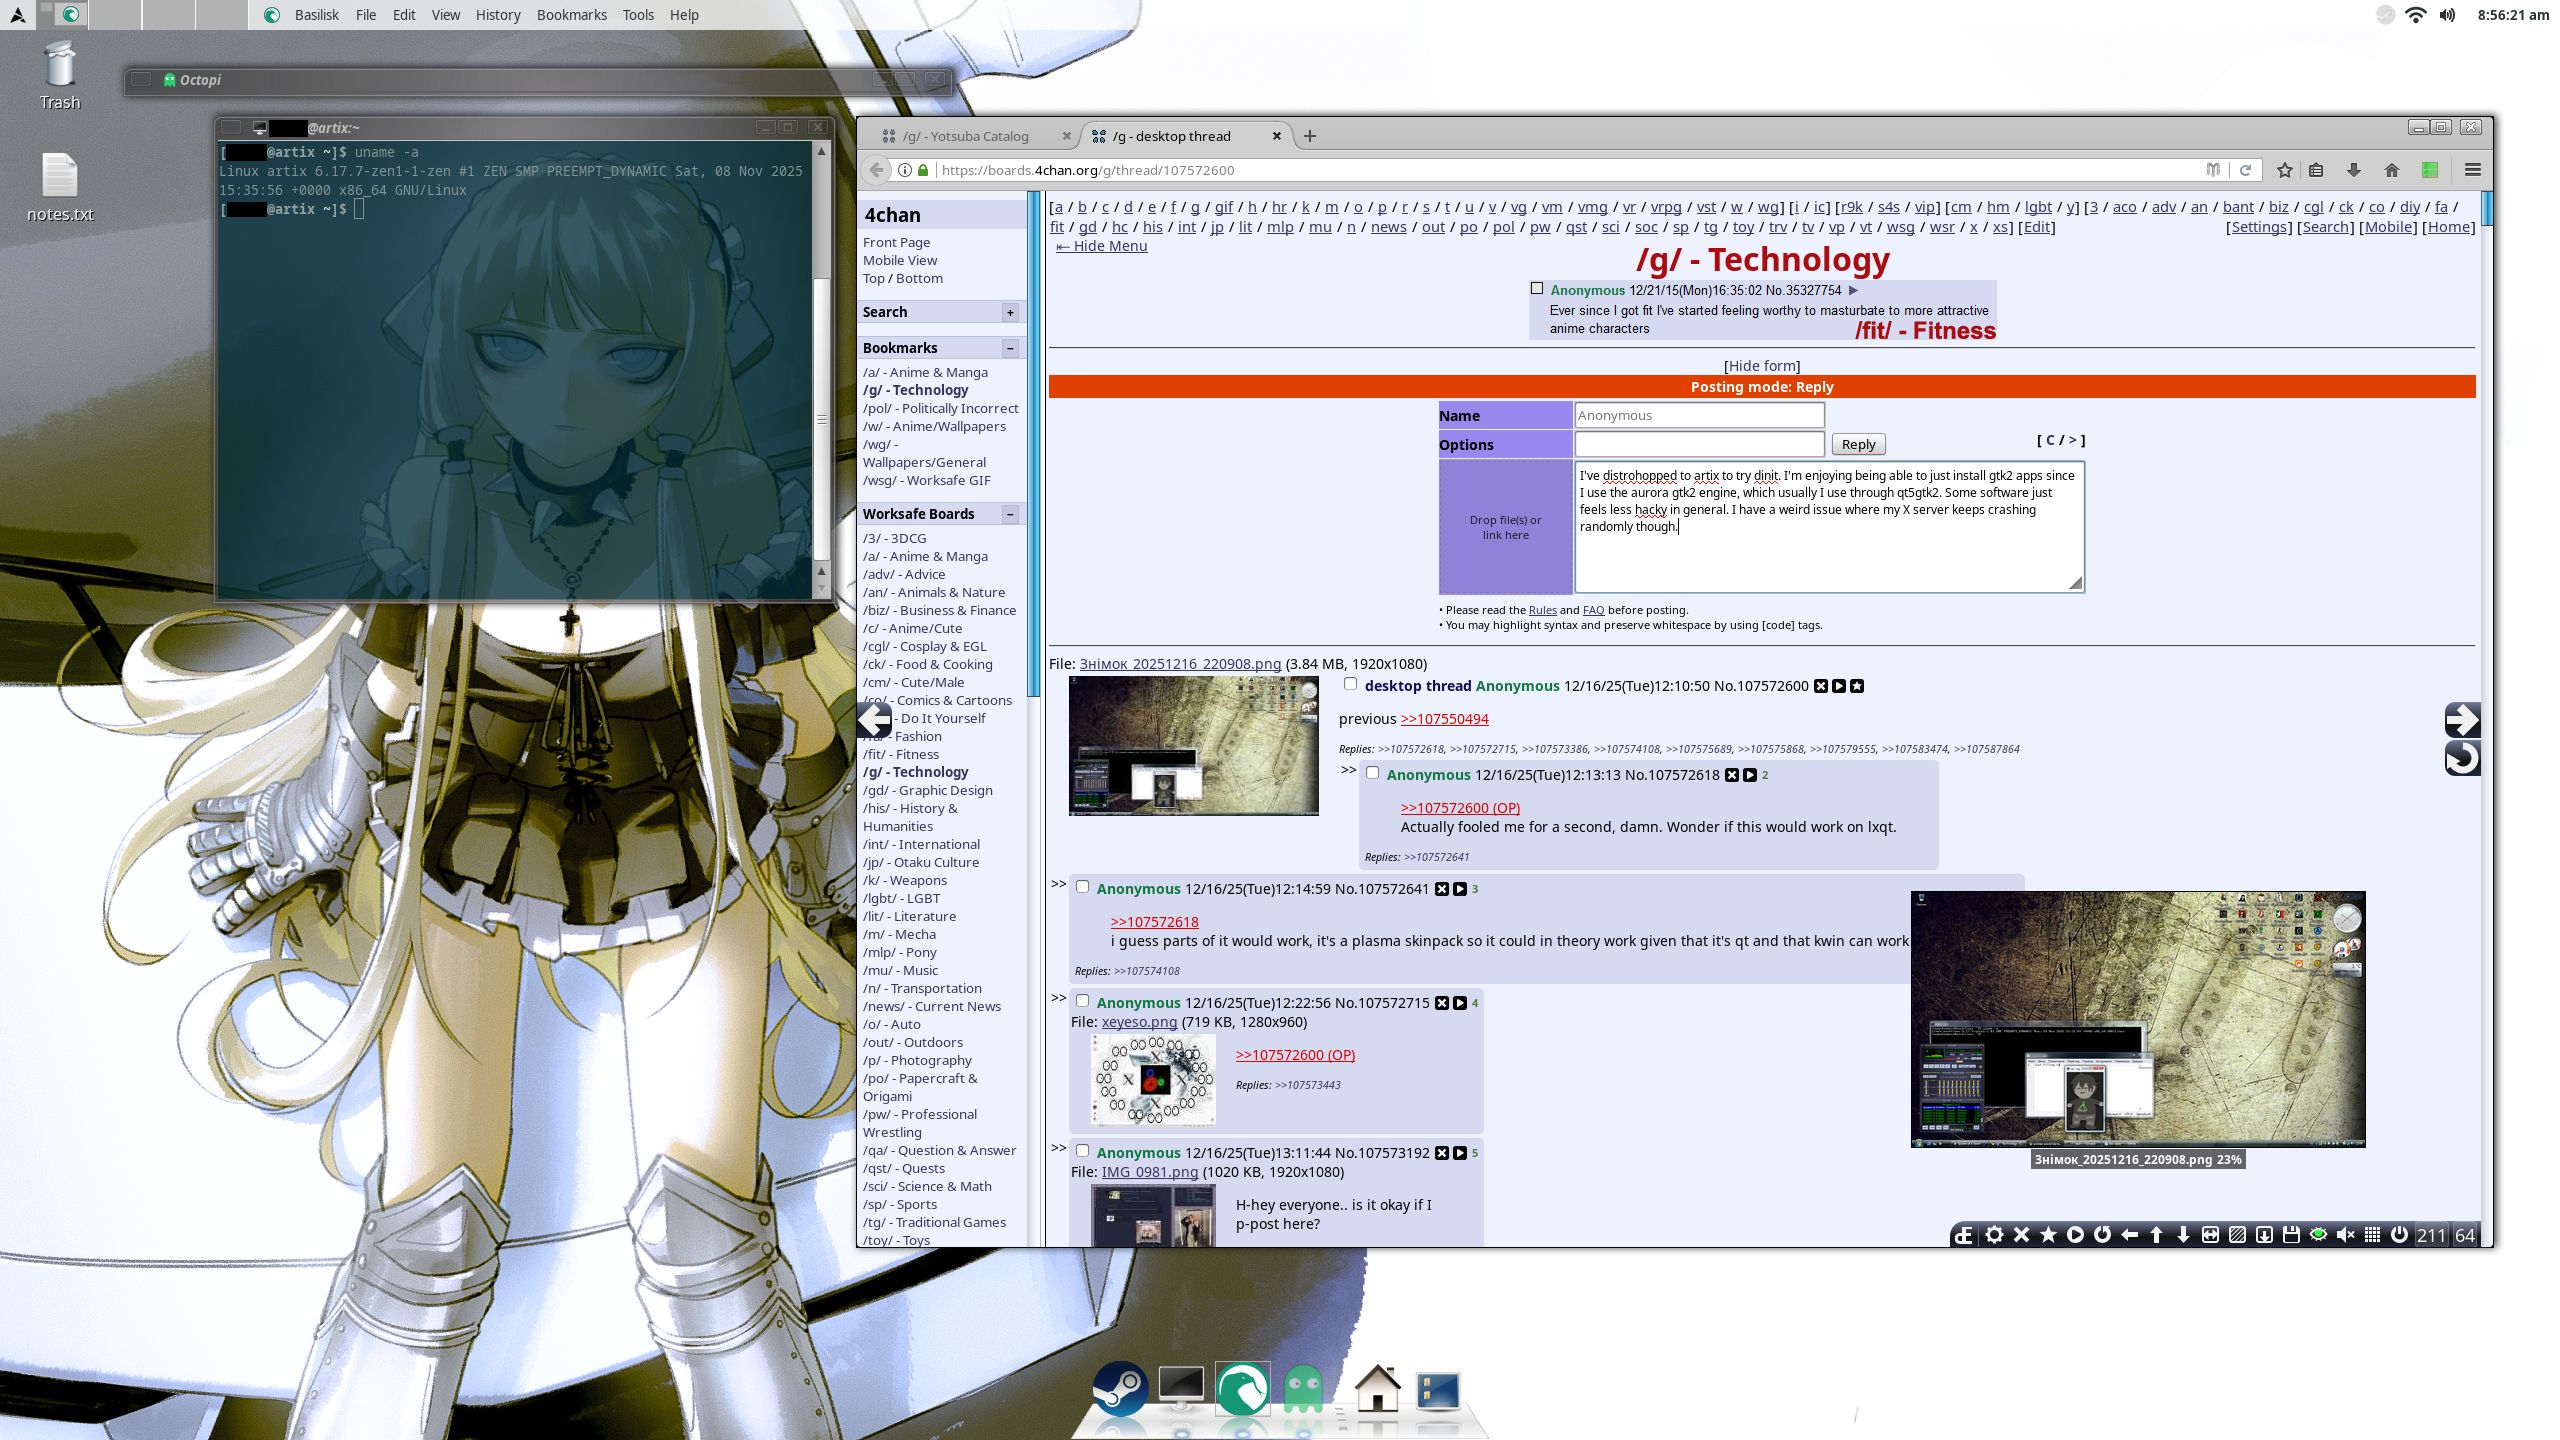Launch Steam from the dock
This screenshot has width=2560, height=1440.
(x=1119, y=1389)
